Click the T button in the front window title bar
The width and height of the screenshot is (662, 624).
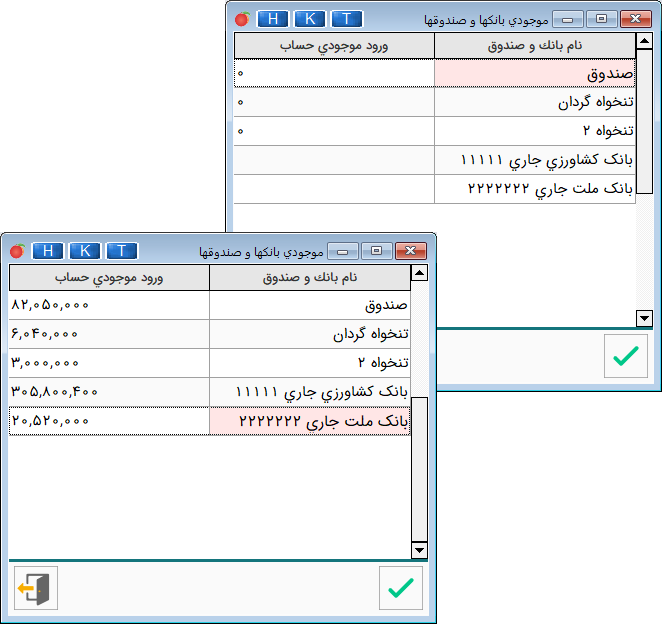tap(121, 250)
